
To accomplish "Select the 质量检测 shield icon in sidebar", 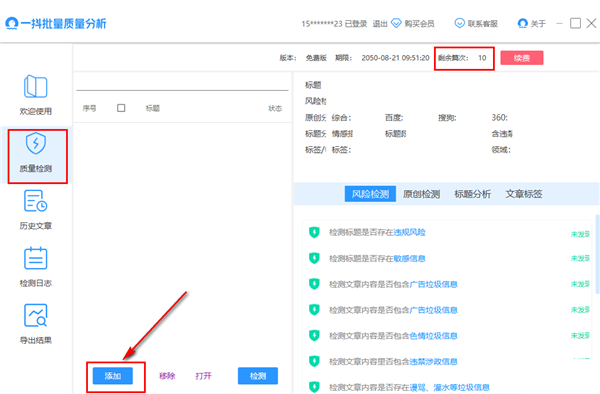I will coord(36,143).
